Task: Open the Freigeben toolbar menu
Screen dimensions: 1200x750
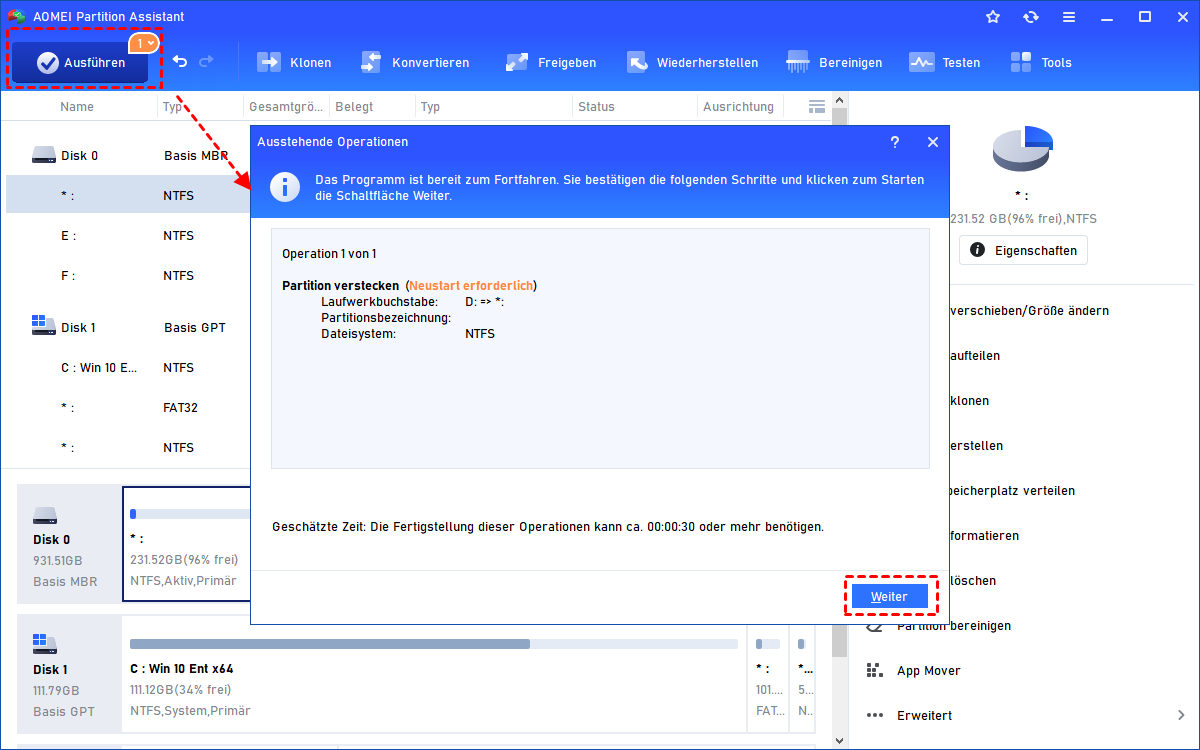Action: click(550, 62)
